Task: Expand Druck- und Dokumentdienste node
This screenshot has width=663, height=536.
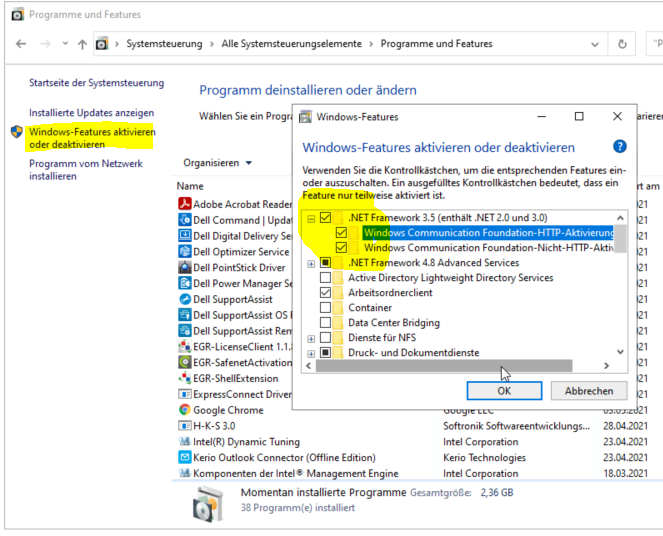Action: pos(311,354)
